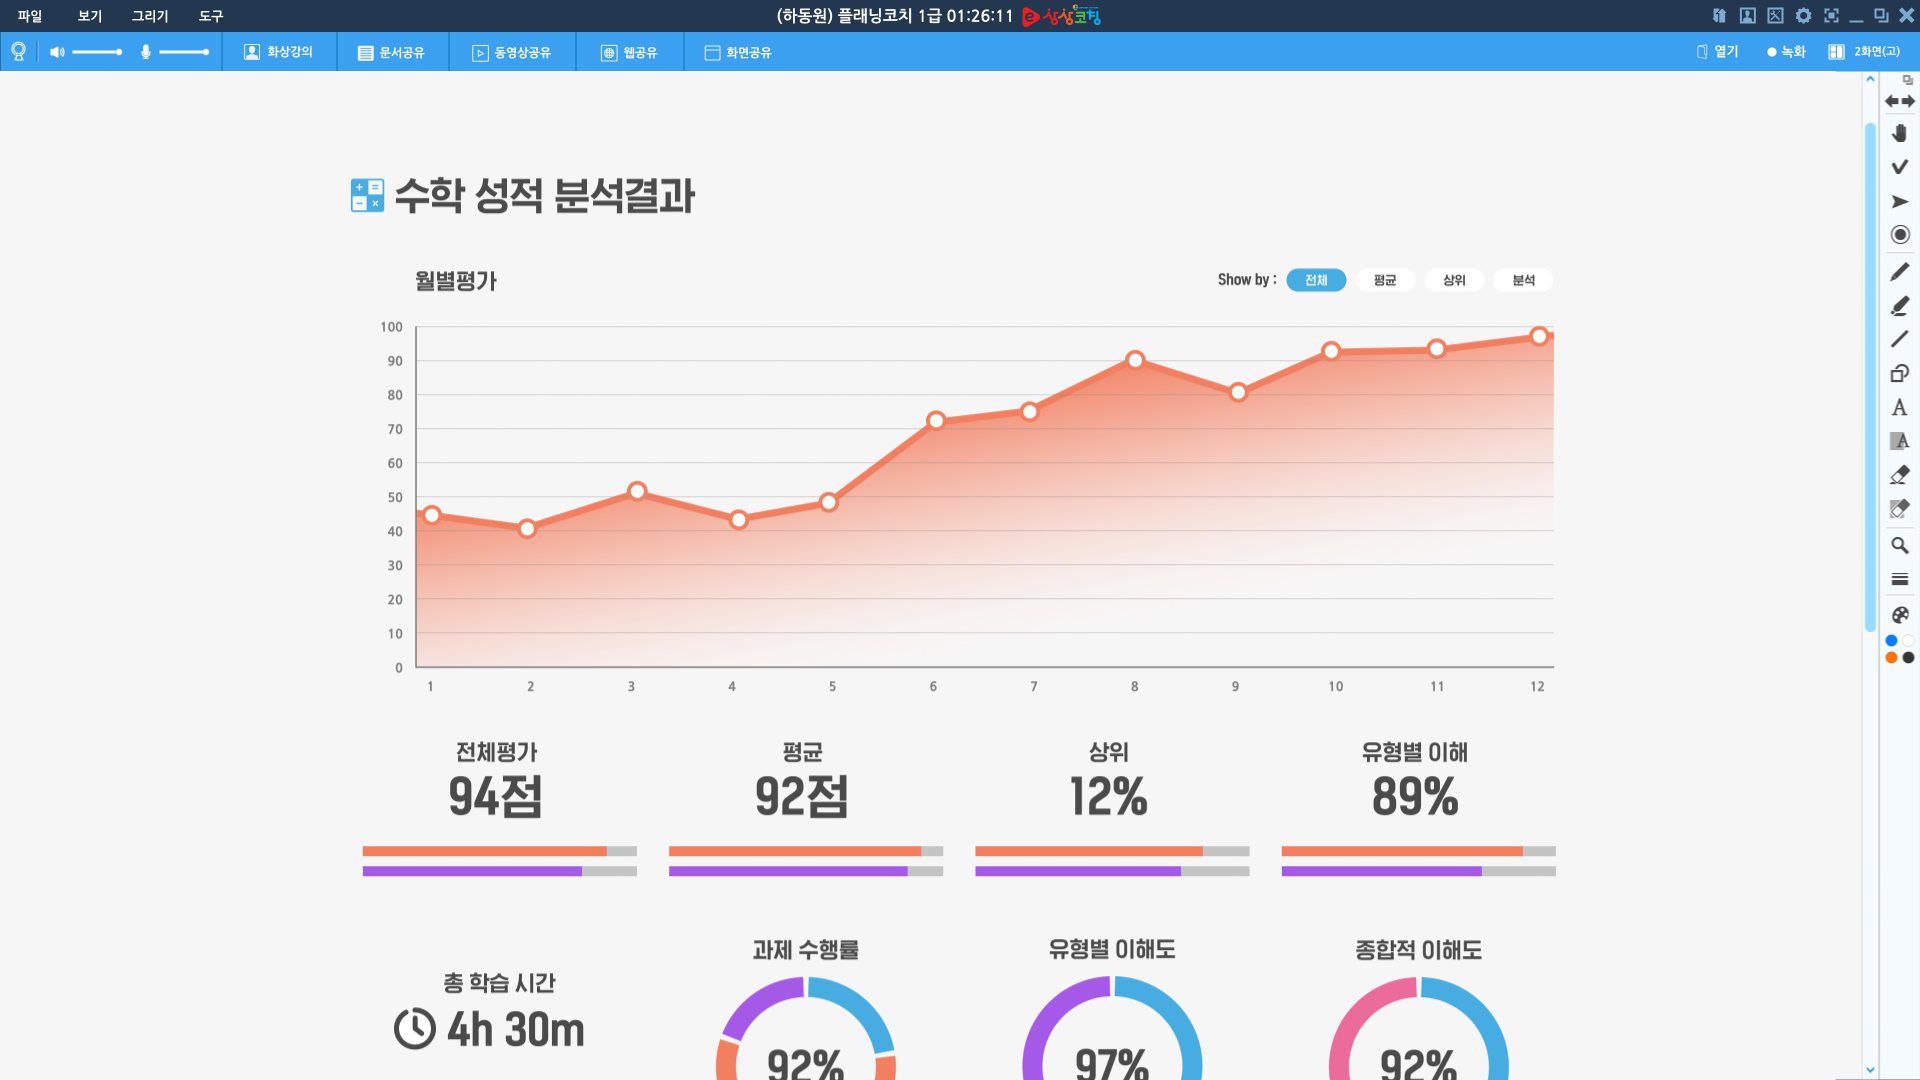
Task: Click the 문서공유 button
Action: click(391, 52)
